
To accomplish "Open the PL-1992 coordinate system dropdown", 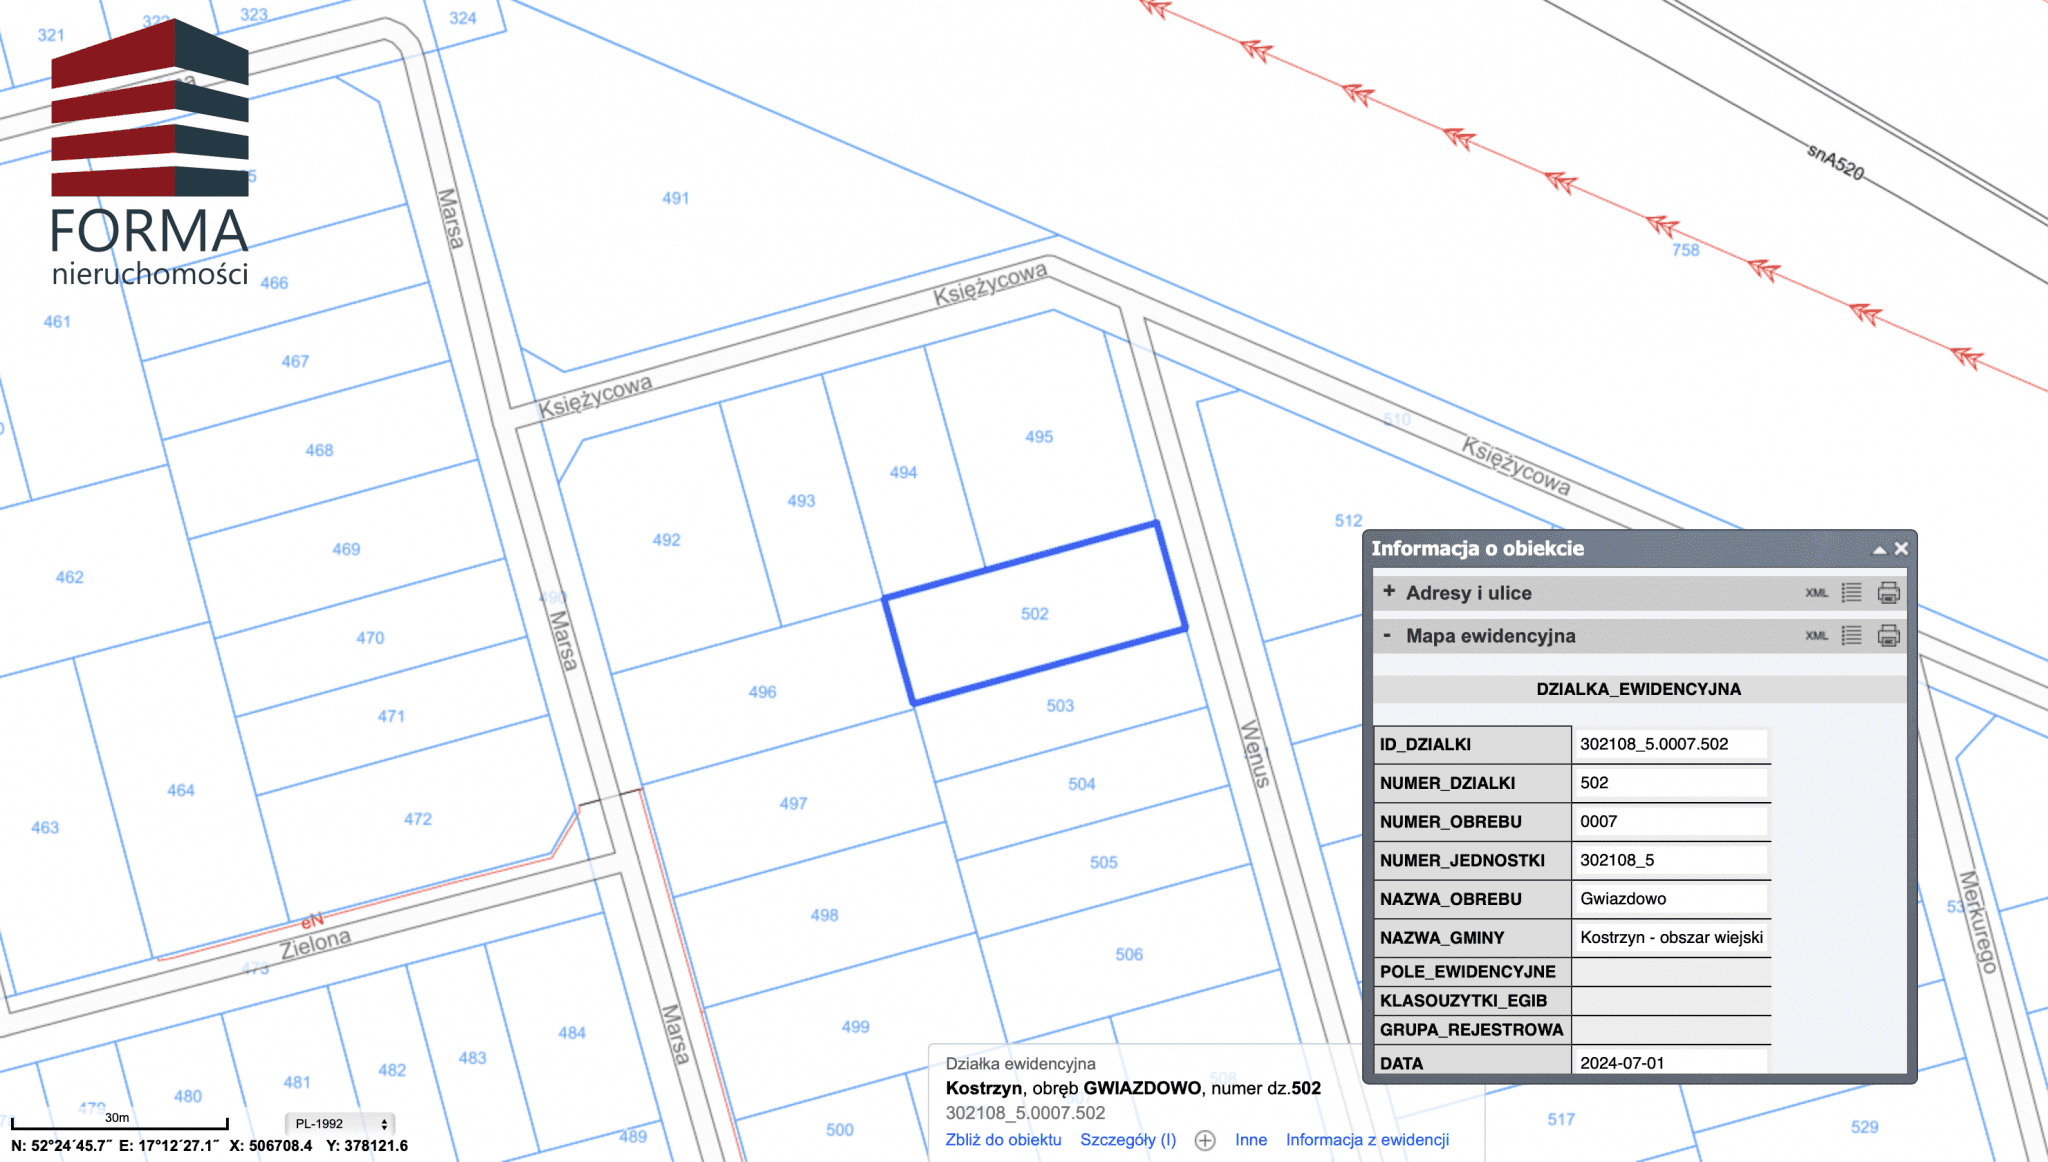I will click(x=340, y=1124).
